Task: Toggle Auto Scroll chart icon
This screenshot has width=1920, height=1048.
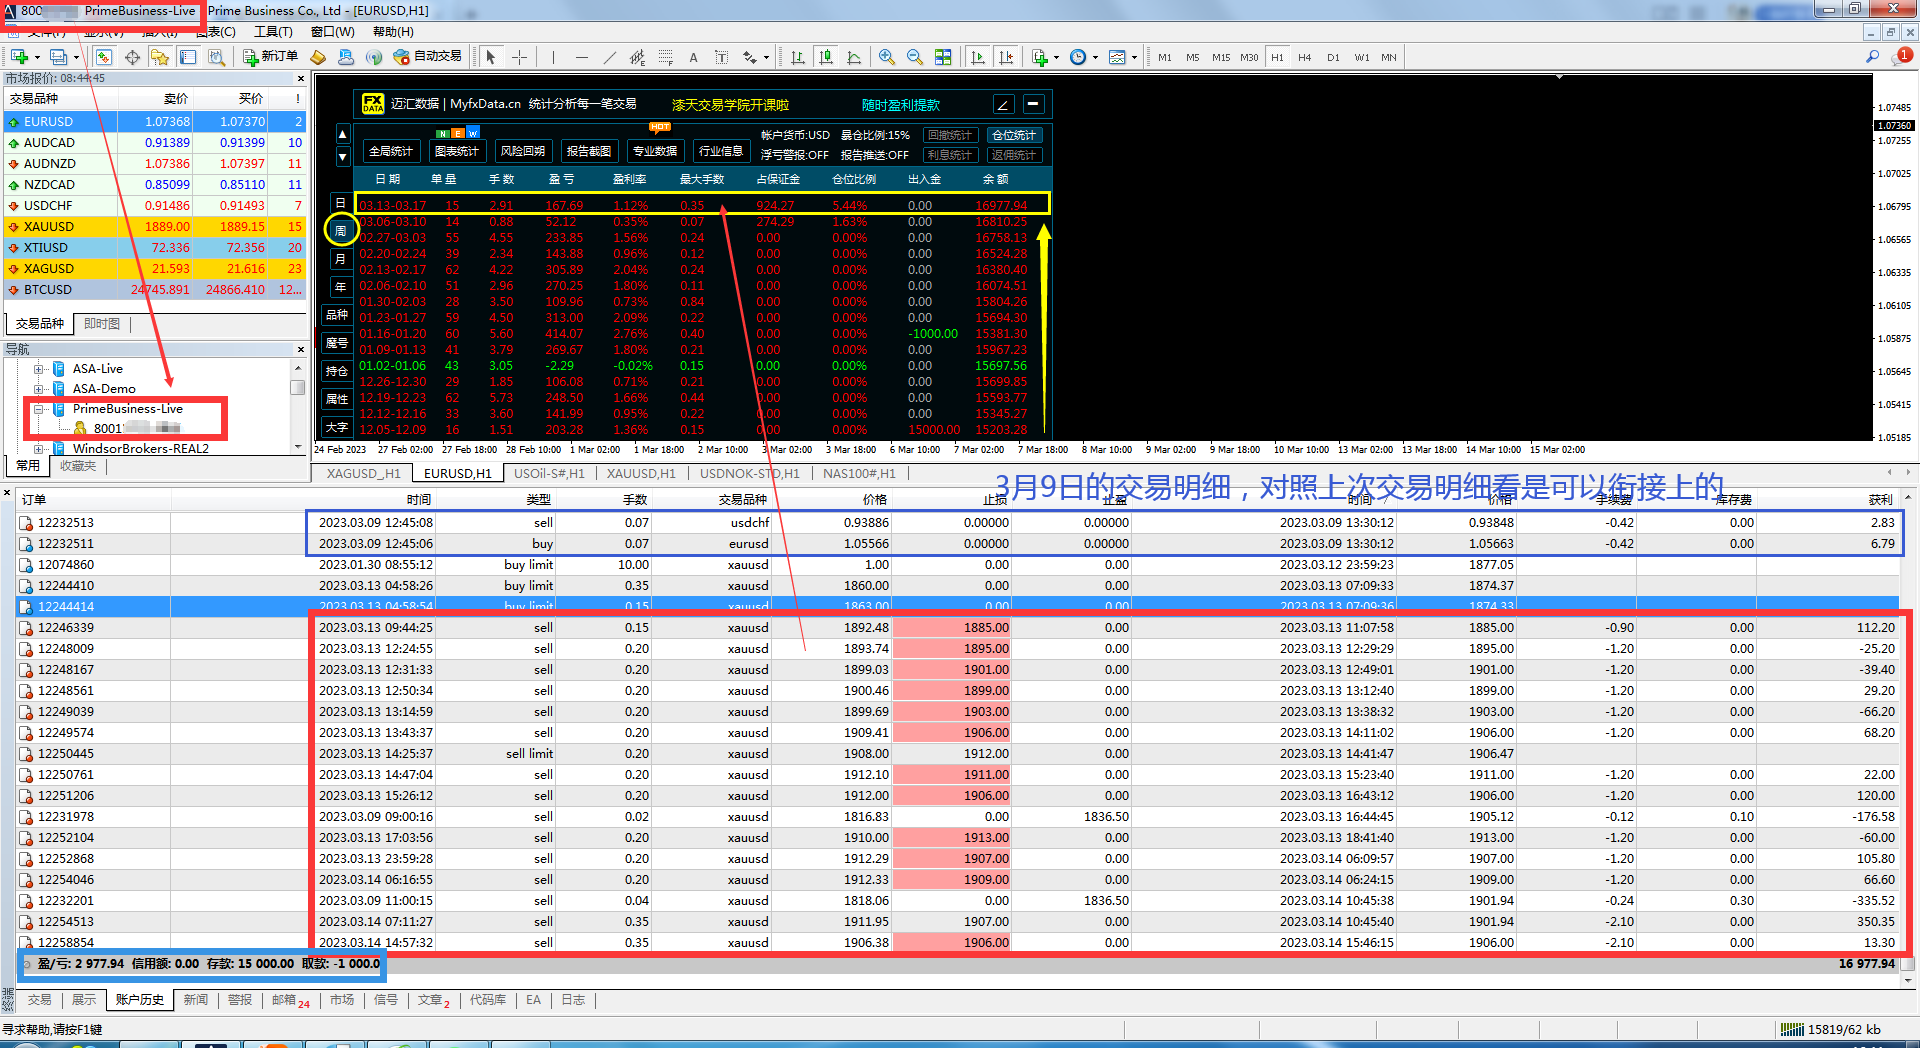Action: 977,57
